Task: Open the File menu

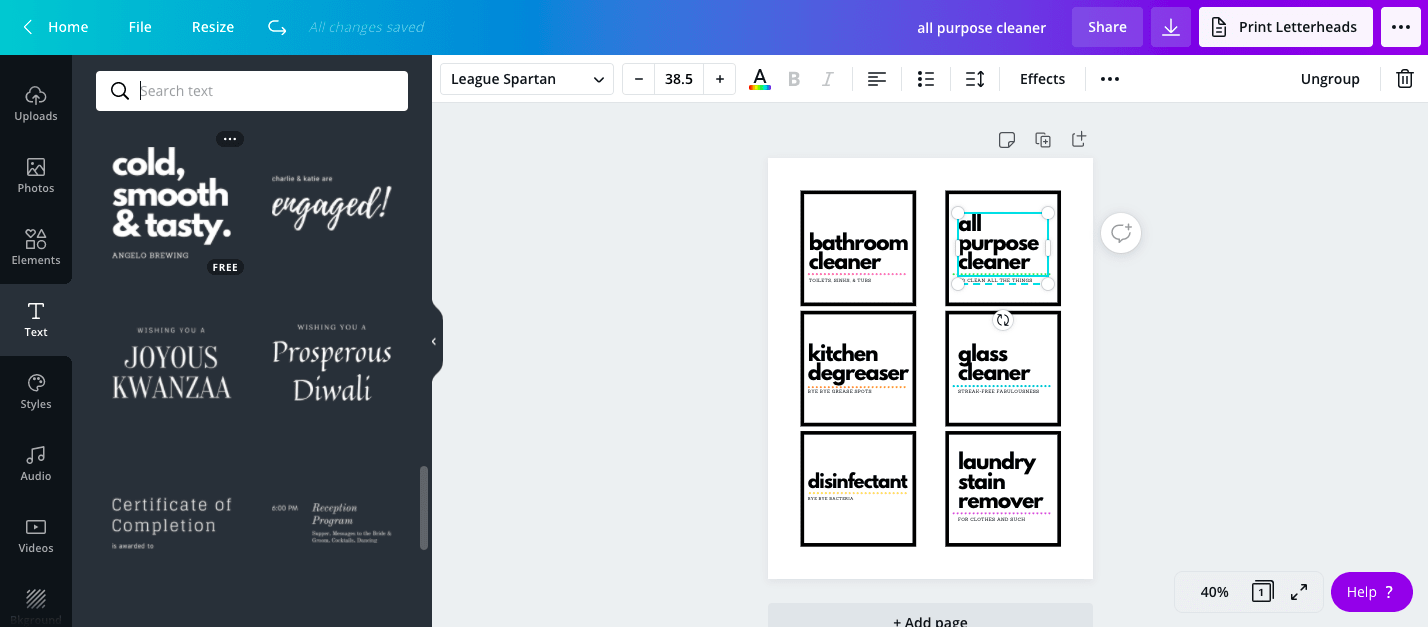Action: click(140, 27)
